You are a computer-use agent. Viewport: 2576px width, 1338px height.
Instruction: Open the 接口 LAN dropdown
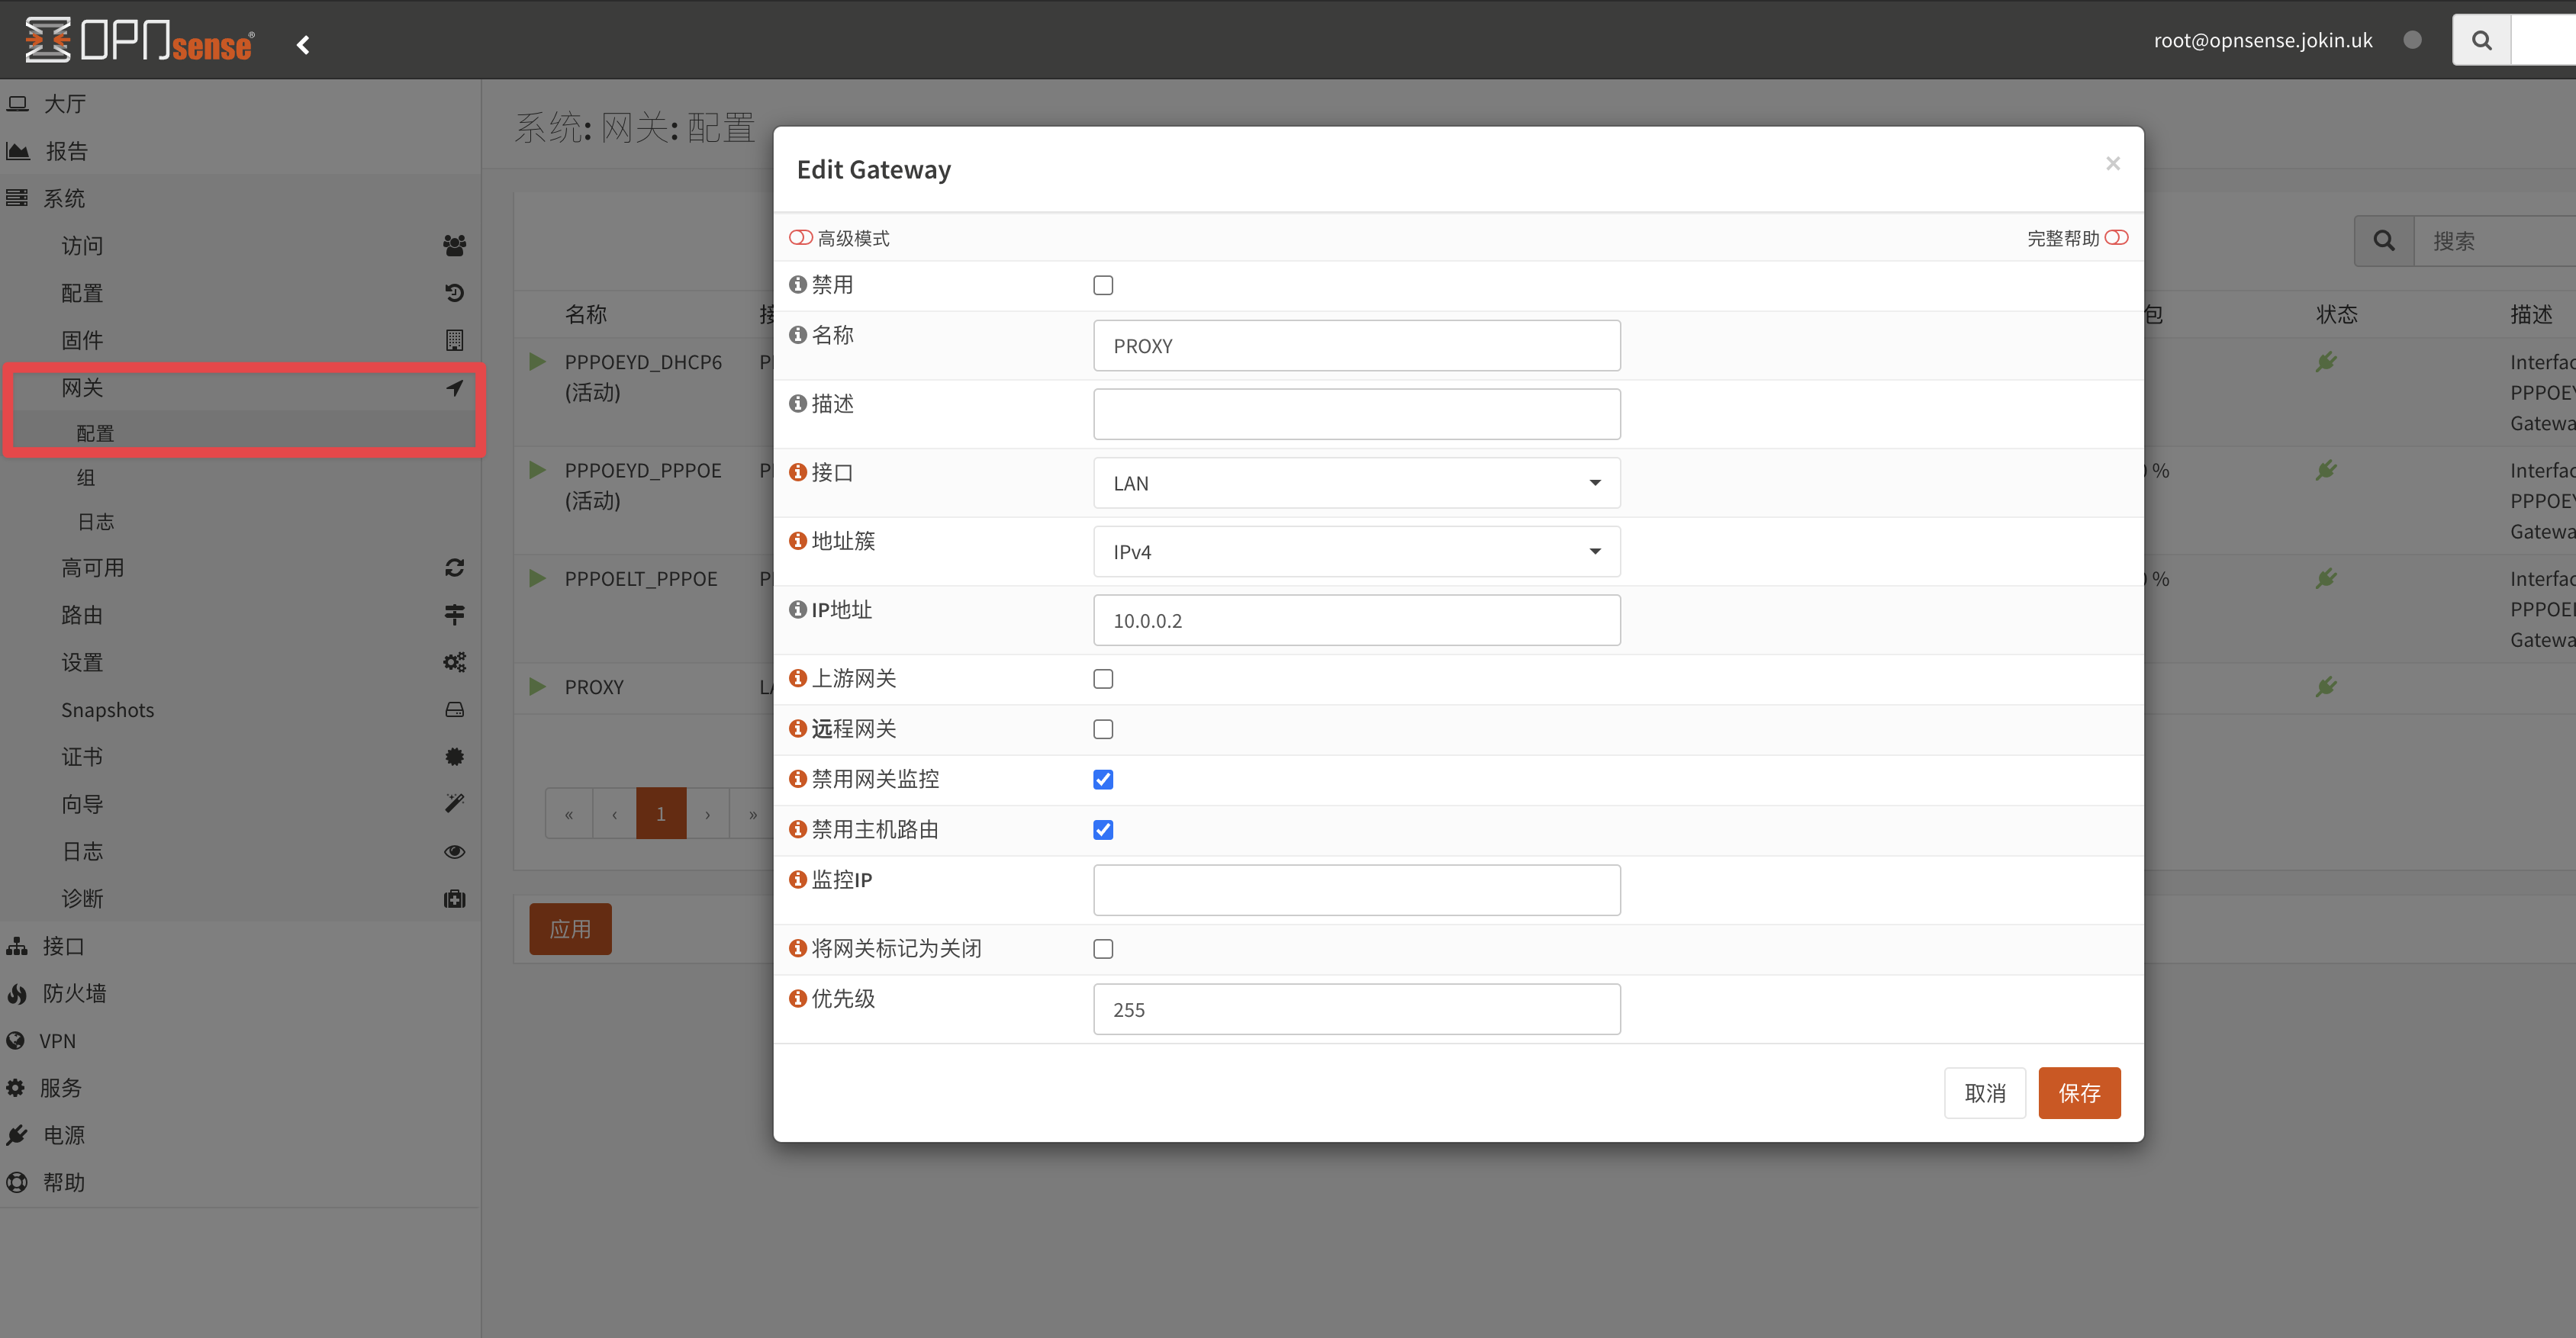tap(1356, 483)
